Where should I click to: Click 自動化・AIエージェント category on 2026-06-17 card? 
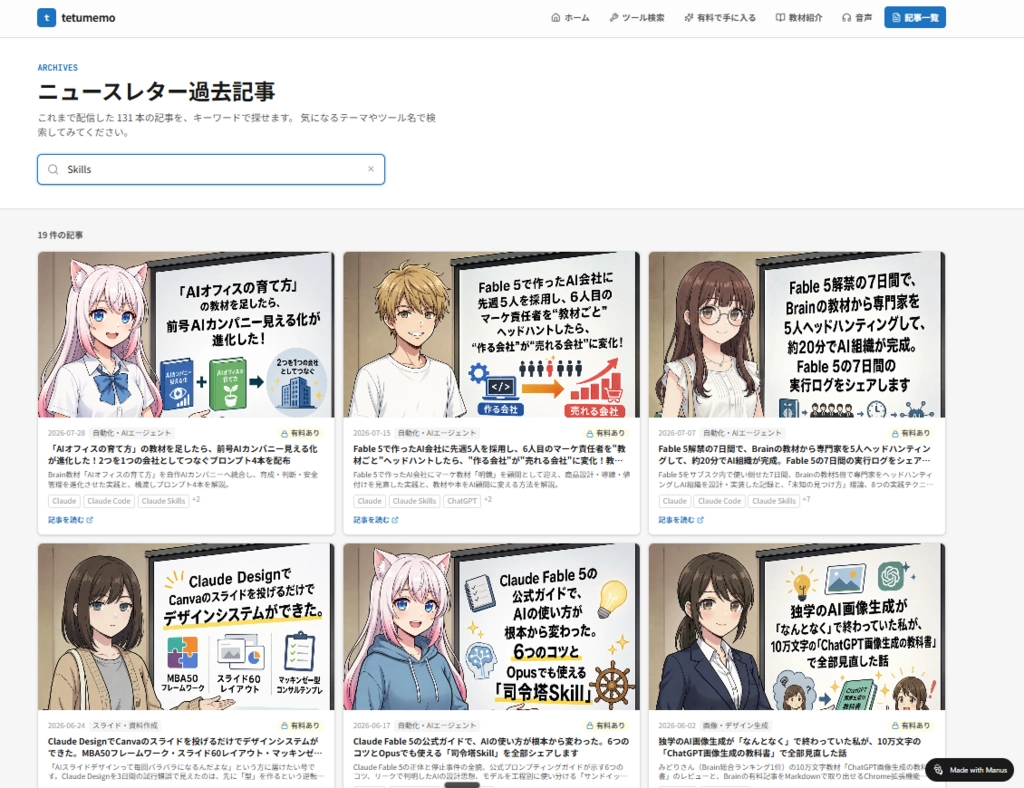(x=437, y=725)
